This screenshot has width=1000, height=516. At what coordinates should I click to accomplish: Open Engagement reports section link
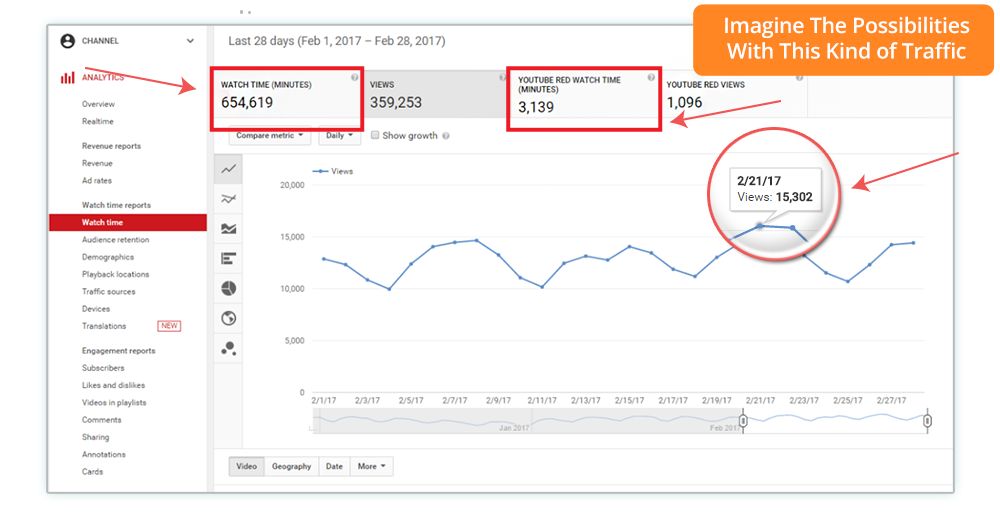click(119, 351)
